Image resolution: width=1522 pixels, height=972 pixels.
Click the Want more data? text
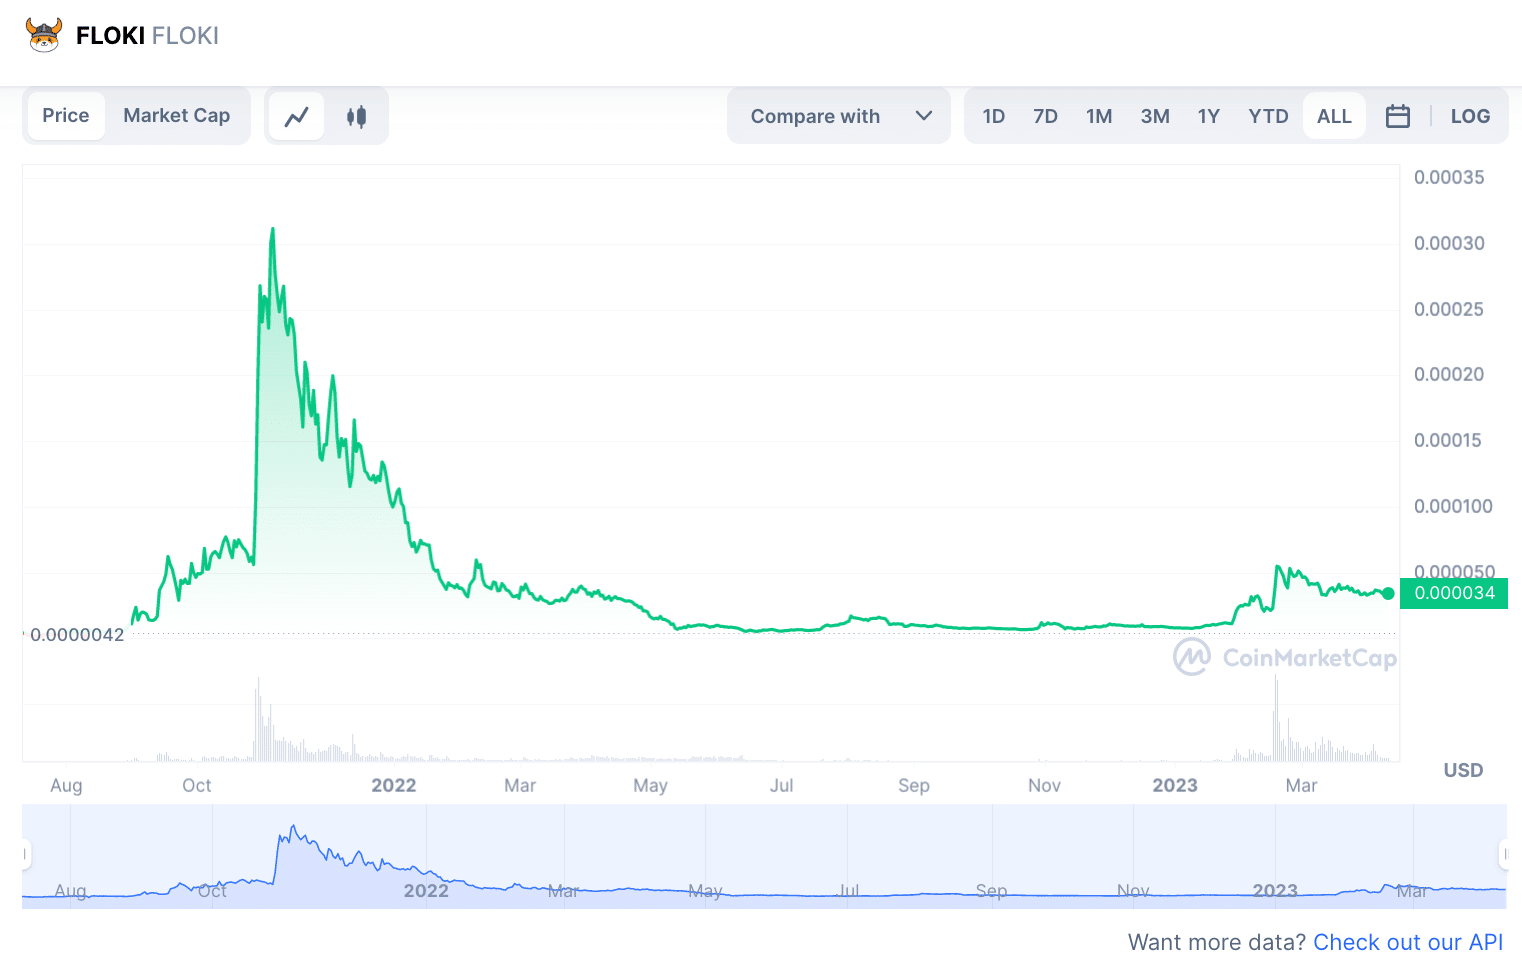[1217, 942]
